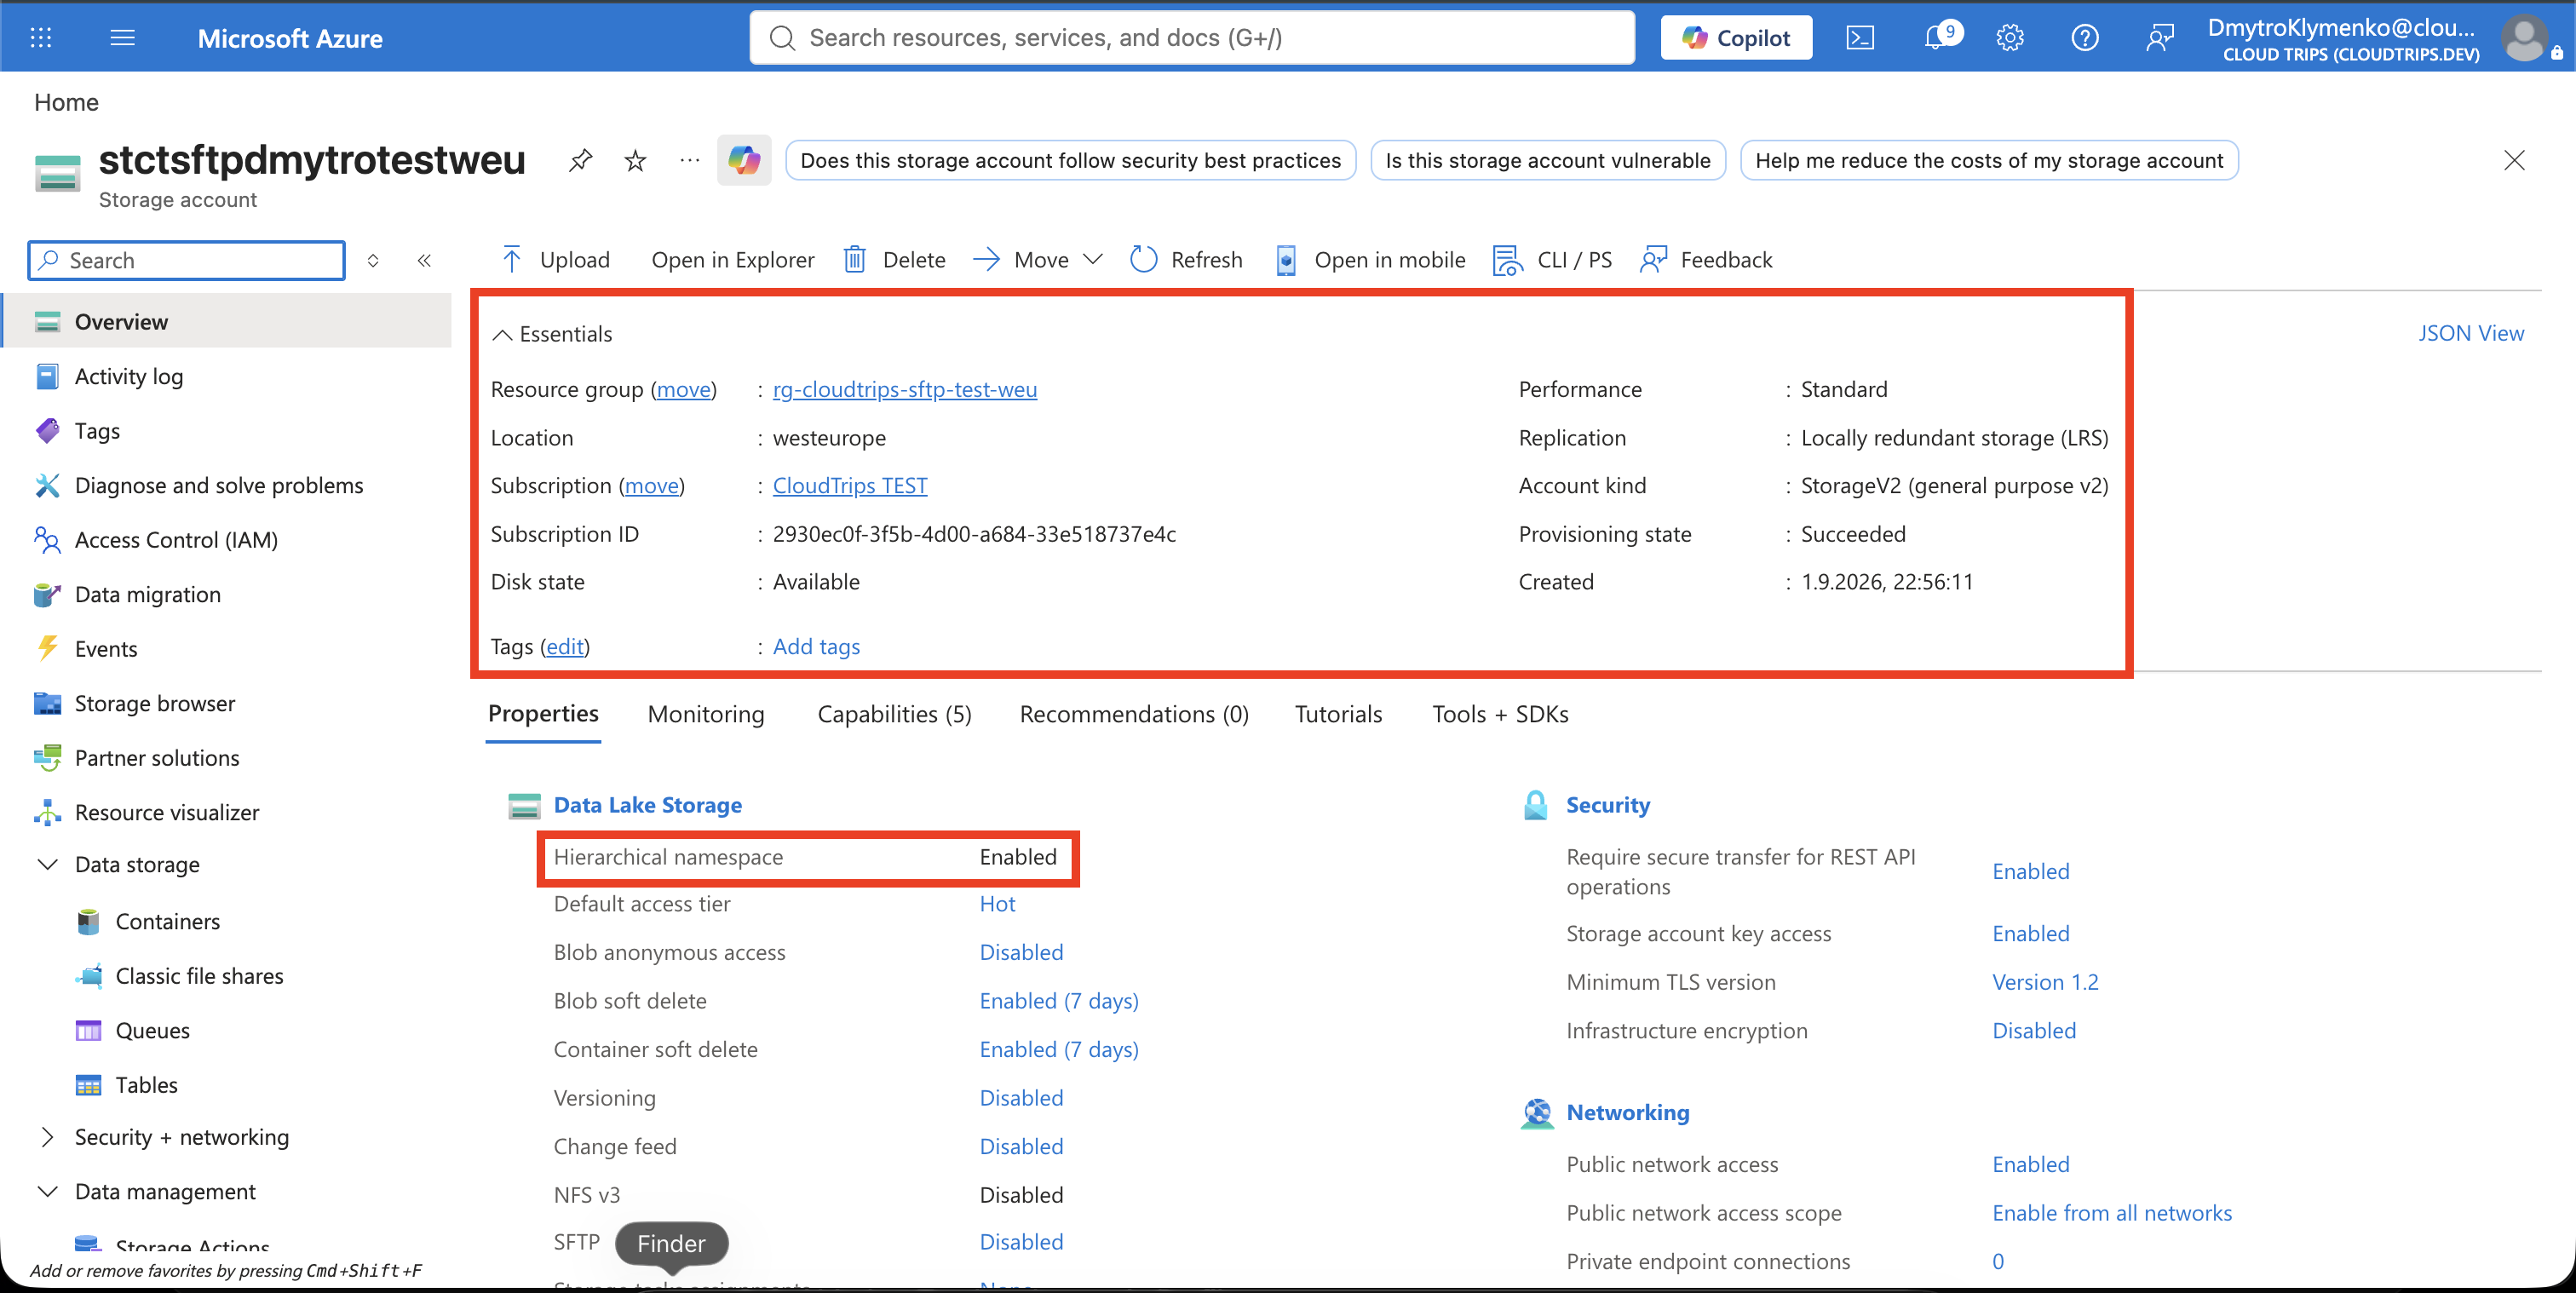This screenshot has width=2576, height=1293.
Task: Open JSON View link
Action: click(x=2470, y=333)
